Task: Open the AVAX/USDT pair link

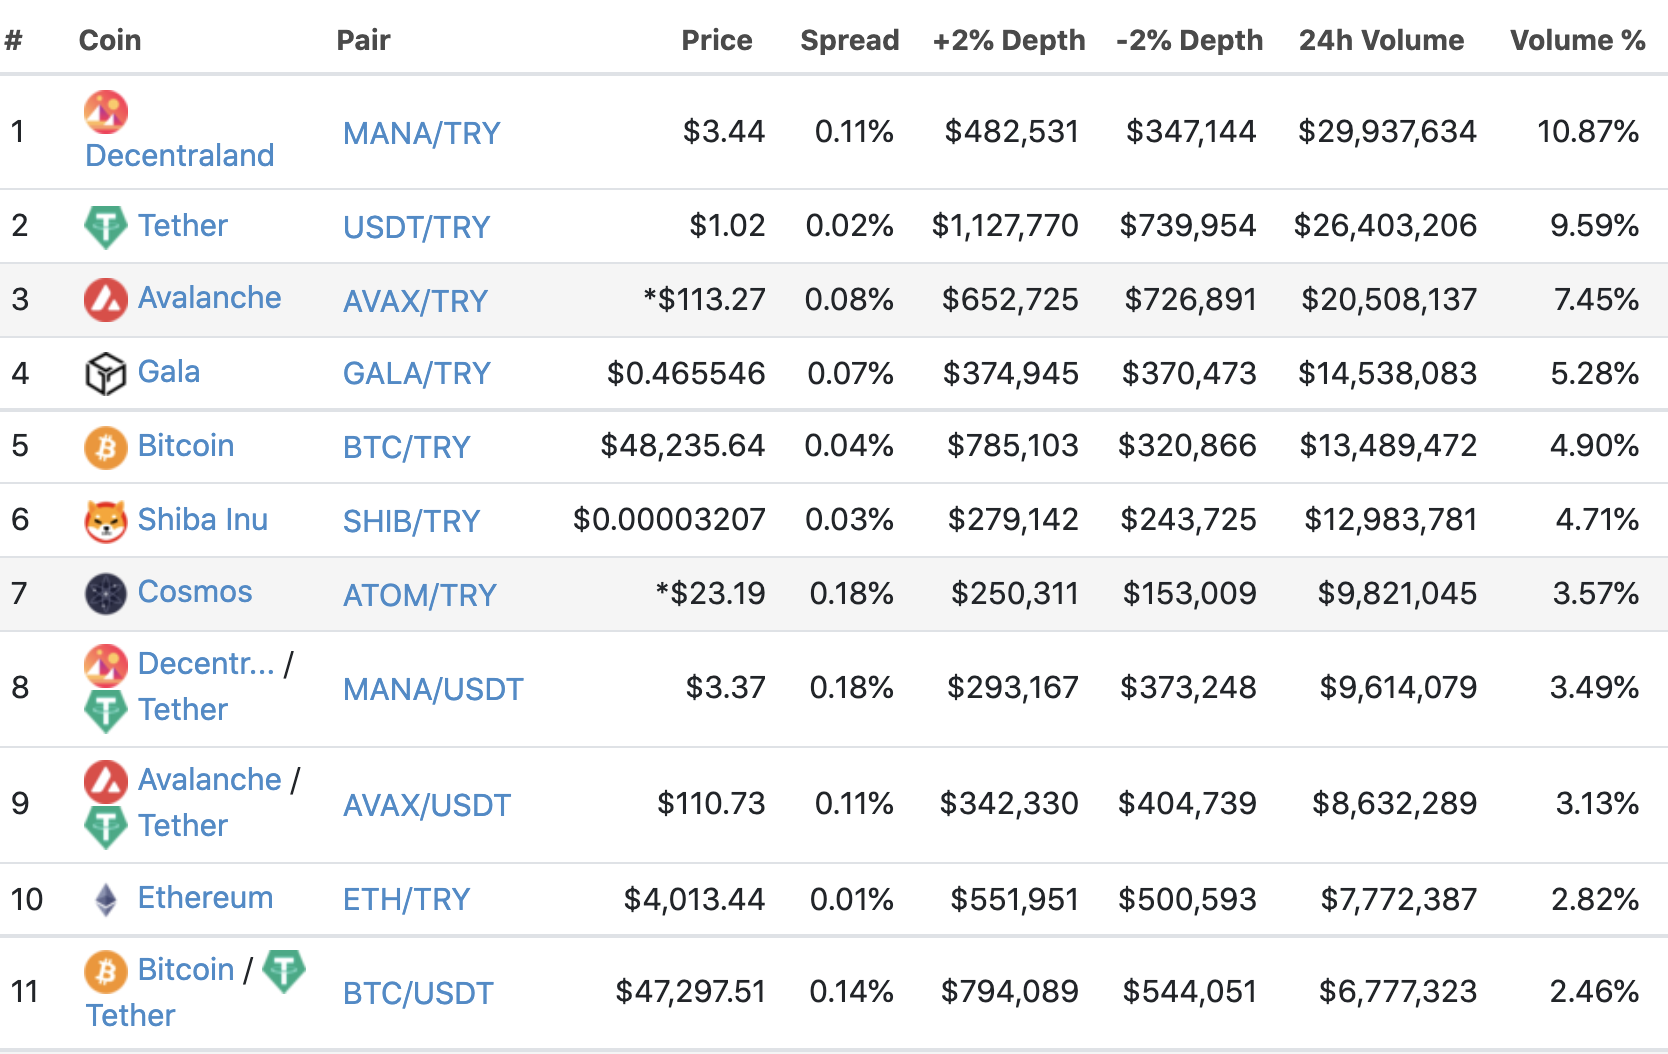Action: 427,805
